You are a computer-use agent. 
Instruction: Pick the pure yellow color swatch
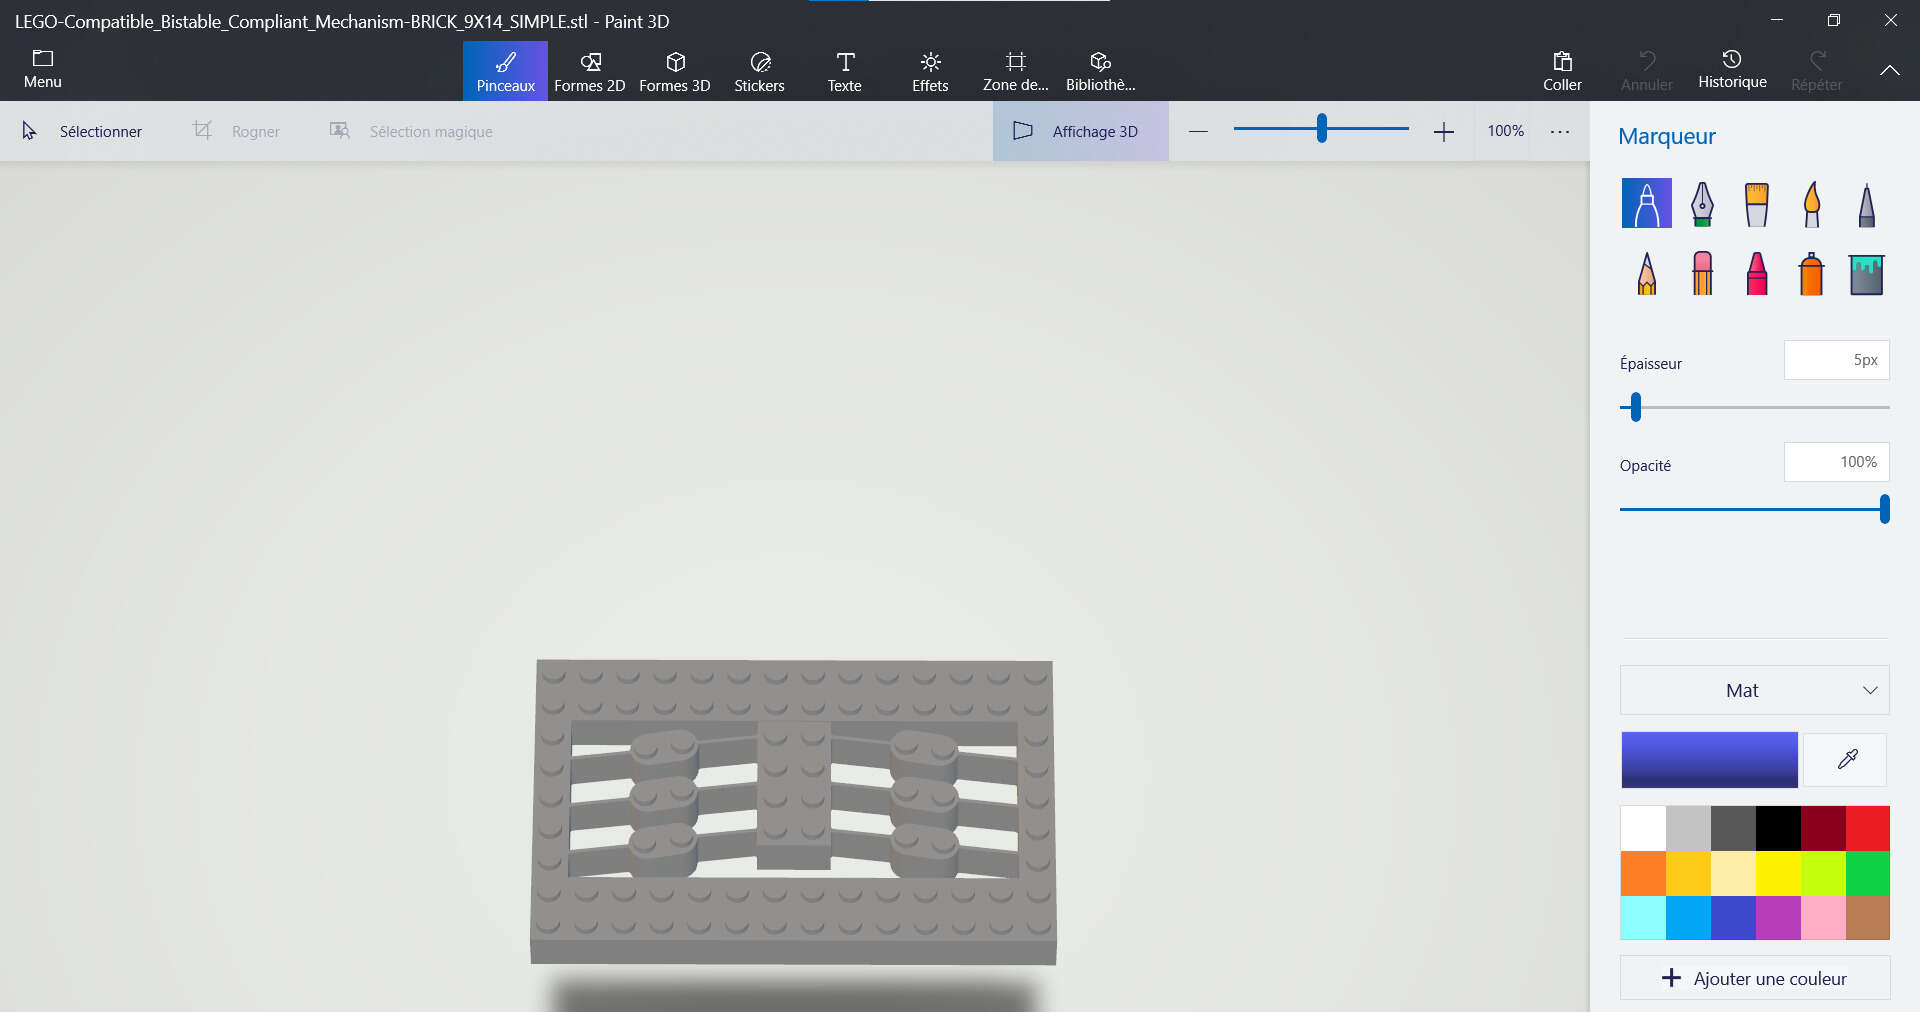(1778, 873)
